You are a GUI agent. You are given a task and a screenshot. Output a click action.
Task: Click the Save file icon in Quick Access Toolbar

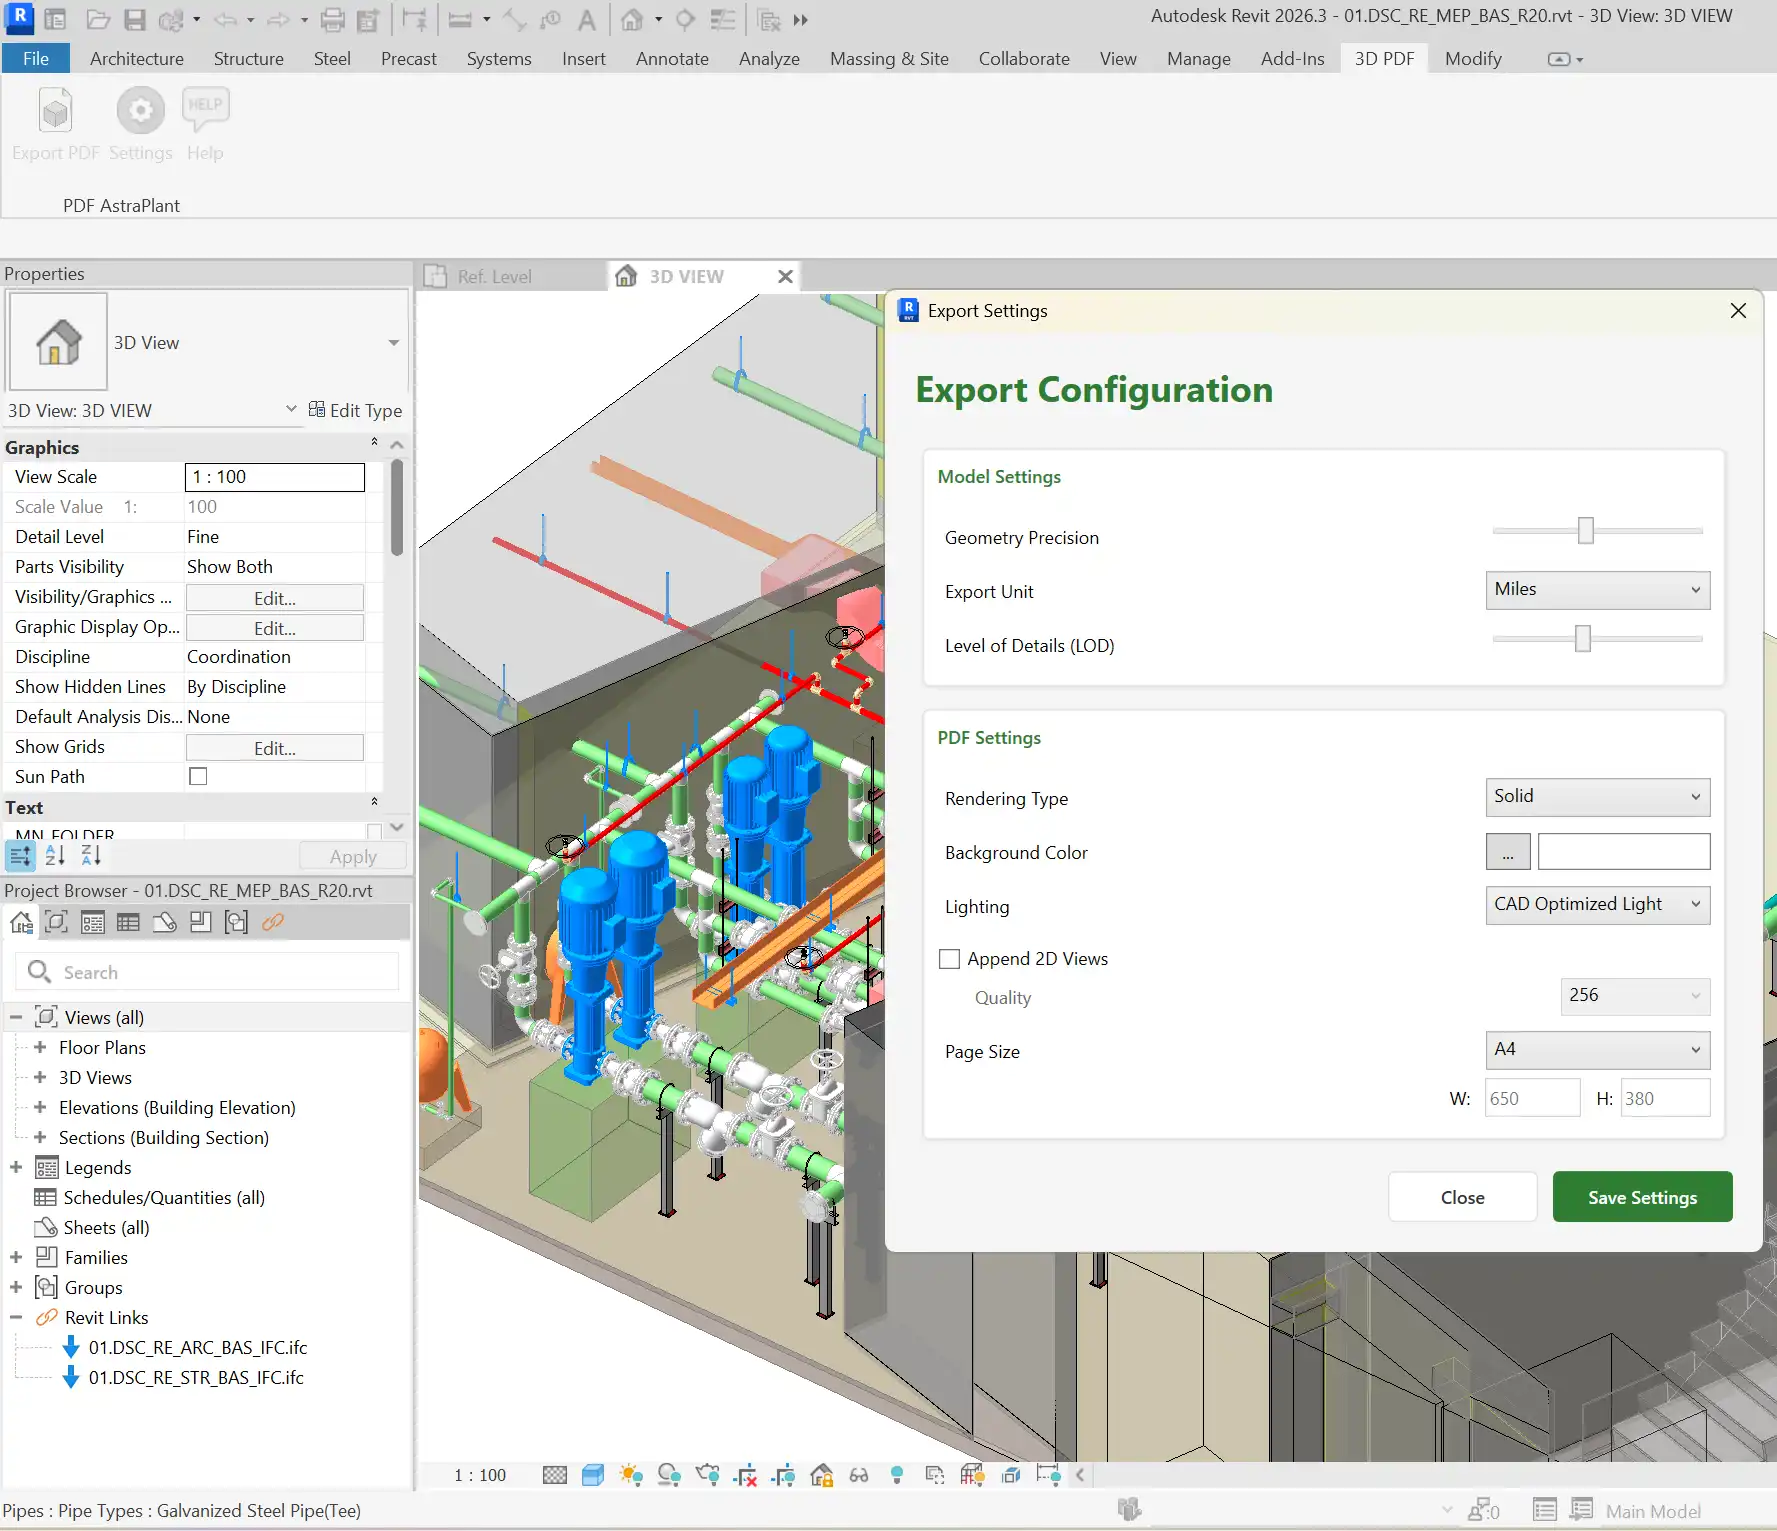136,19
